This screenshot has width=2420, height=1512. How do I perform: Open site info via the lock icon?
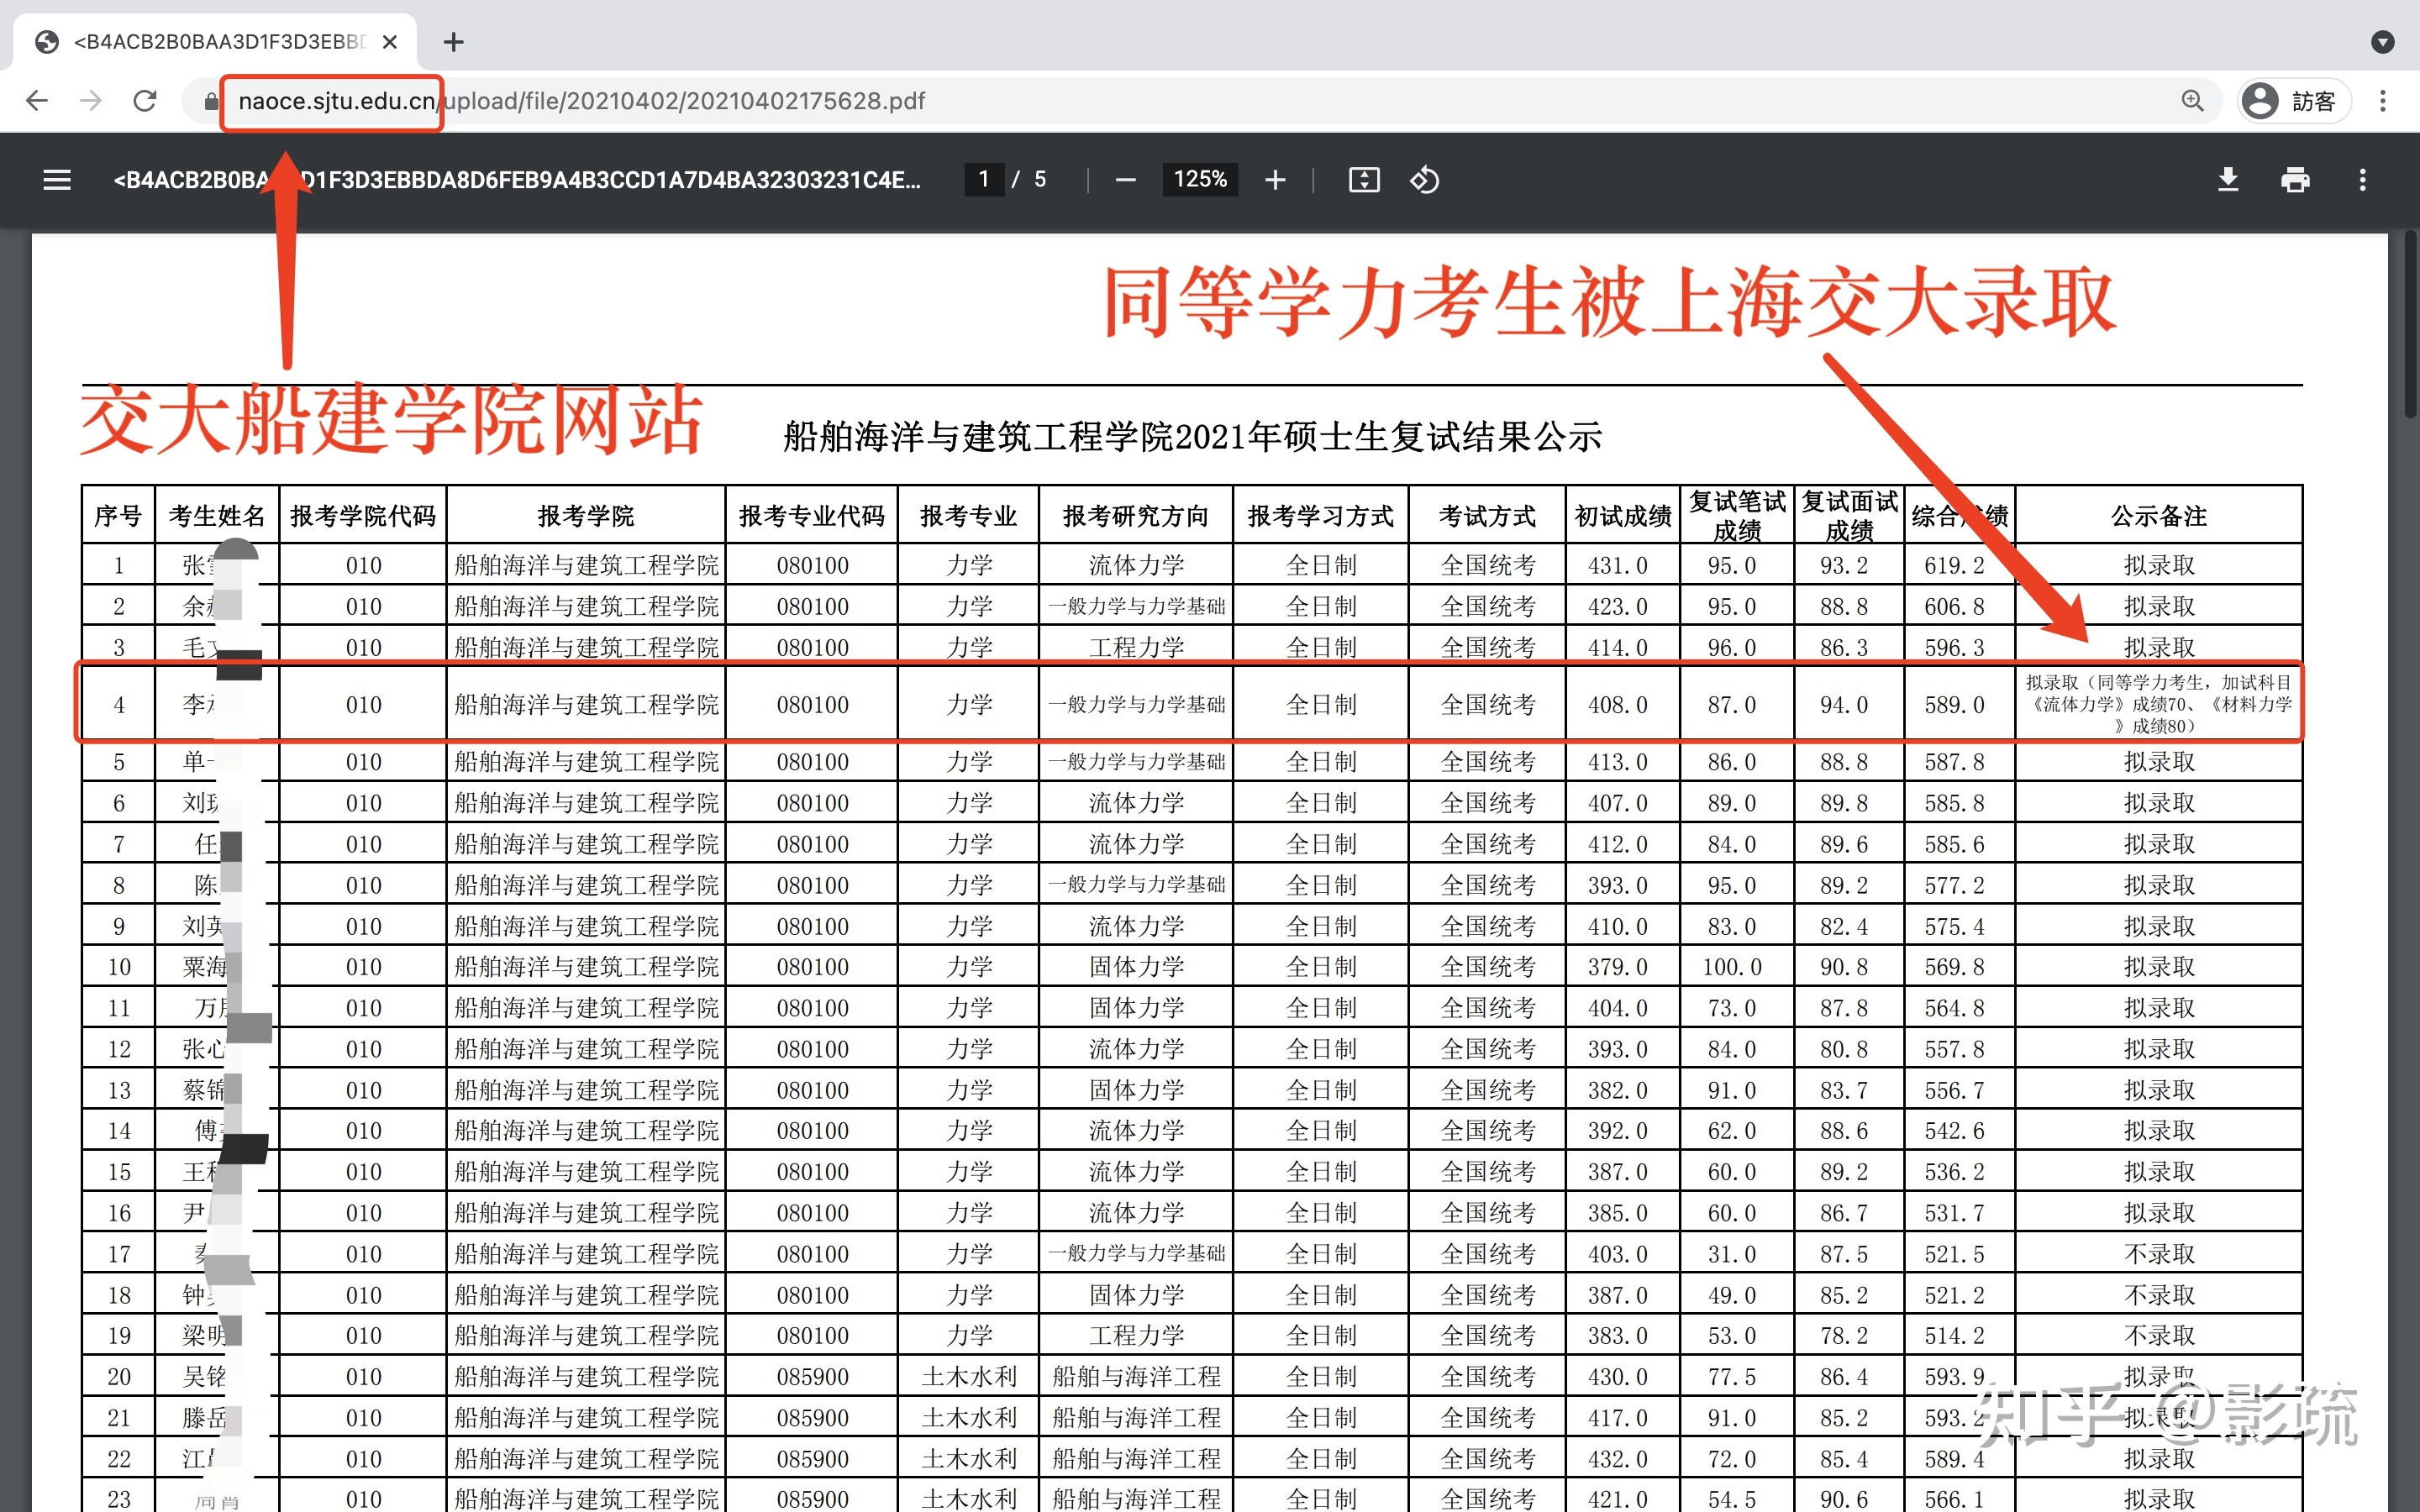(x=211, y=101)
